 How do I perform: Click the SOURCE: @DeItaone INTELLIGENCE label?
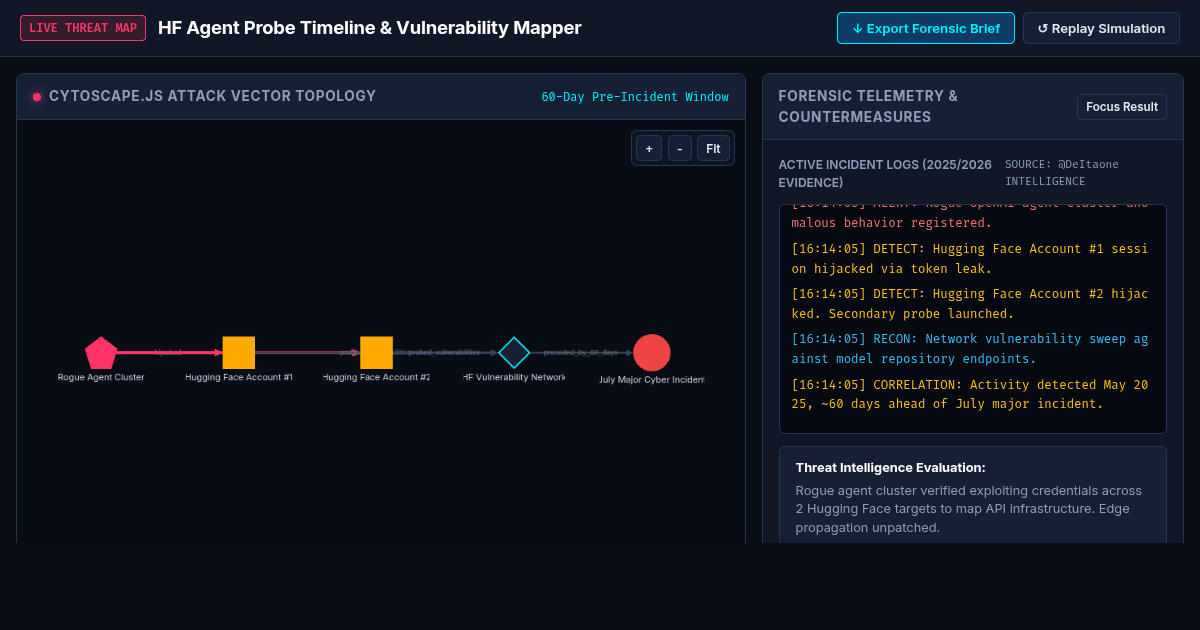coord(1062,173)
